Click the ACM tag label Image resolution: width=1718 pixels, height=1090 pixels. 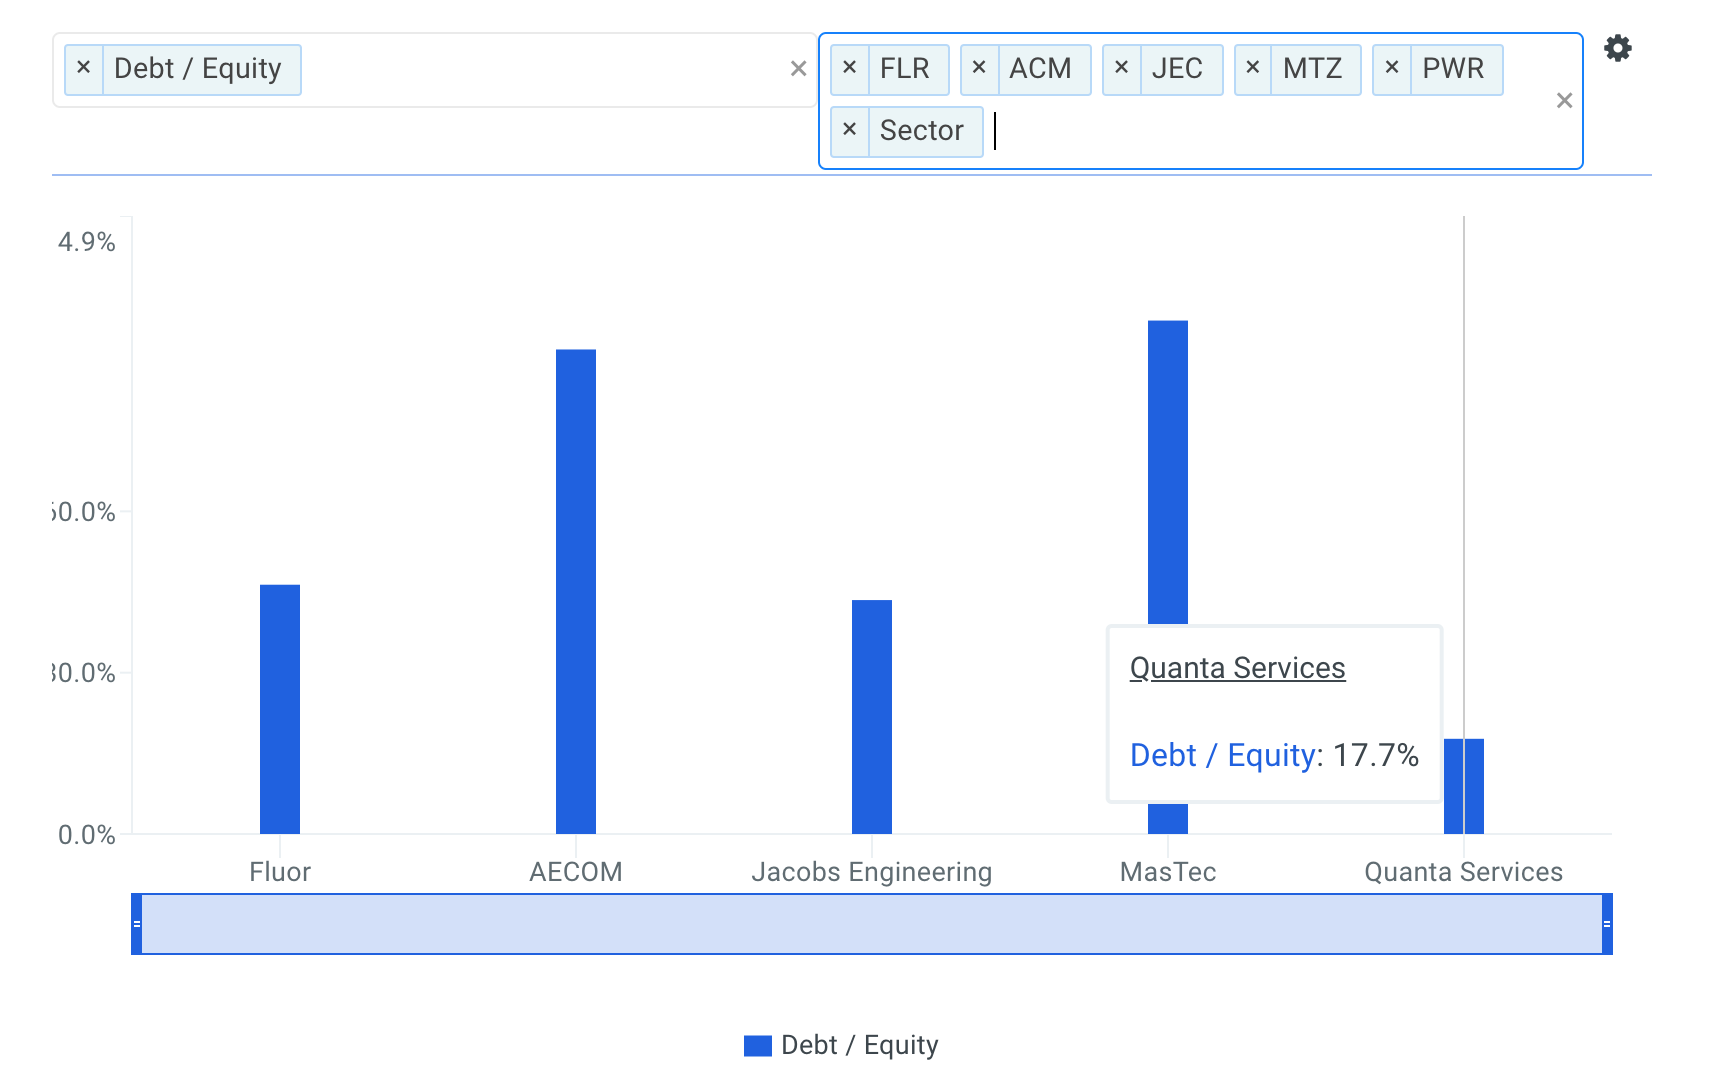(x=1041, y=69)
